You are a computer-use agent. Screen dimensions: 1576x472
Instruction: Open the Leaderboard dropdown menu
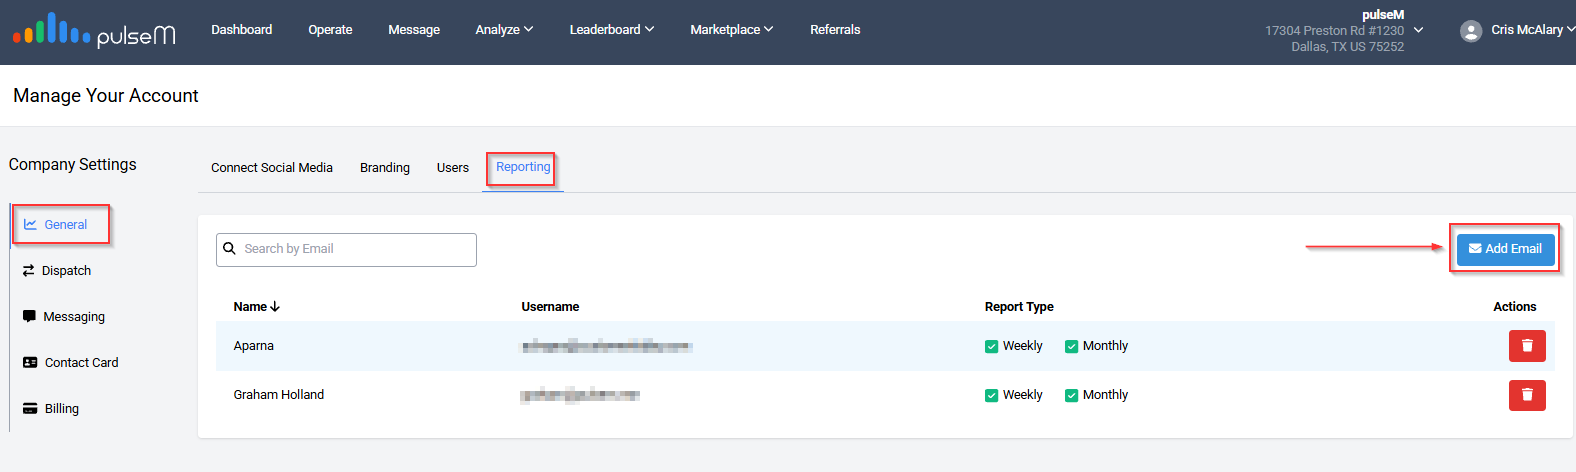coord(611,30)
